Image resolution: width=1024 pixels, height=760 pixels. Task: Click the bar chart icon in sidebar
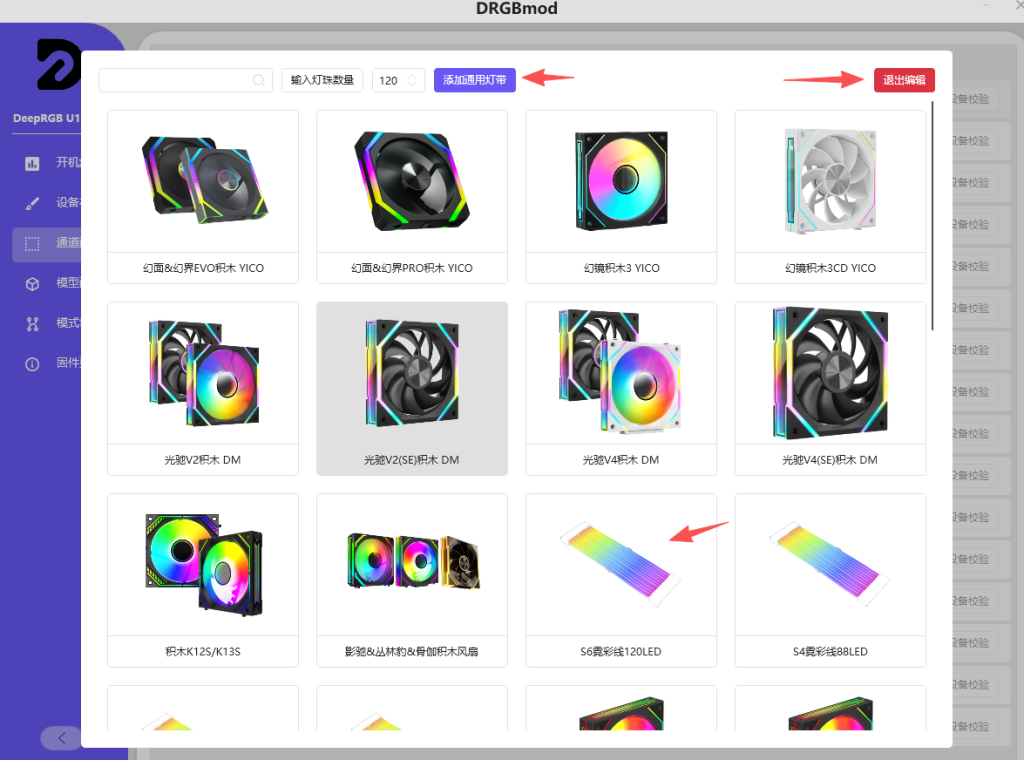32,163
